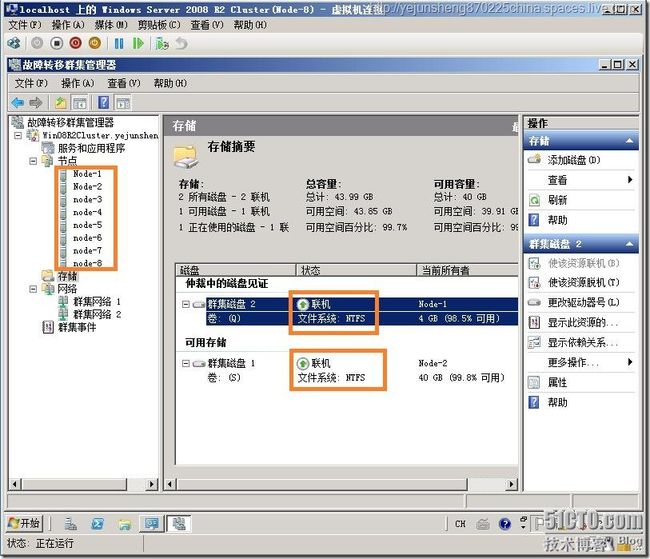This screenshot has width=650, height=559.
Task: Open 操作(A) menu in cluster manager
Action: (x=78, y=83)
